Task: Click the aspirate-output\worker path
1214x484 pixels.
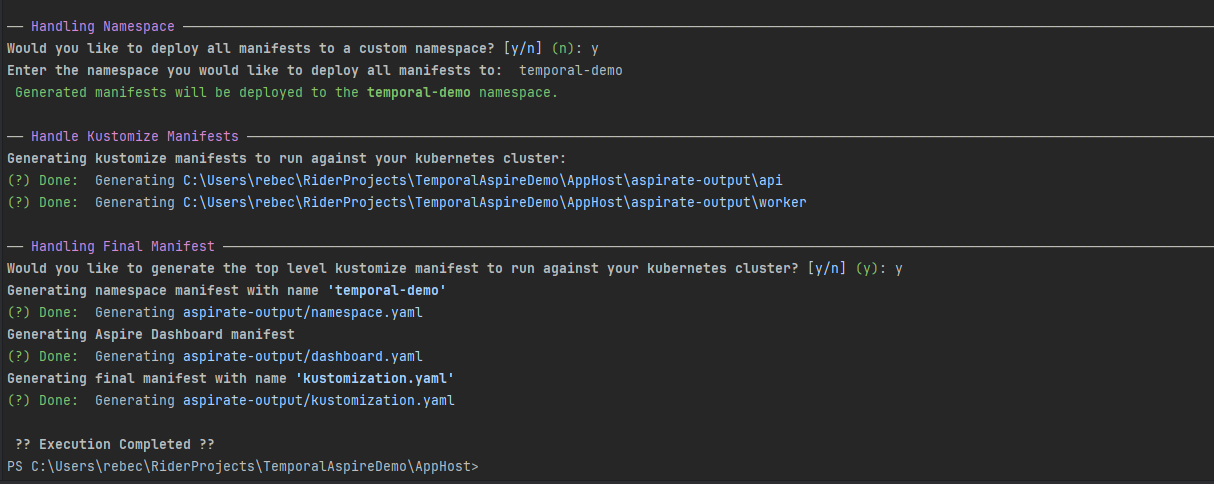Action: pos(495,202)
